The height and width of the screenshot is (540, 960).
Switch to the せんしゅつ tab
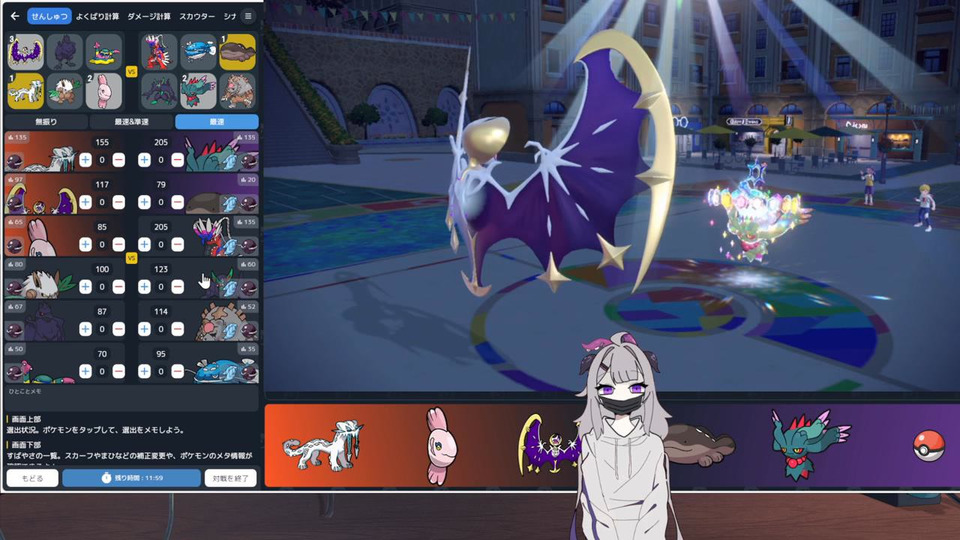[x=49, y=16]
